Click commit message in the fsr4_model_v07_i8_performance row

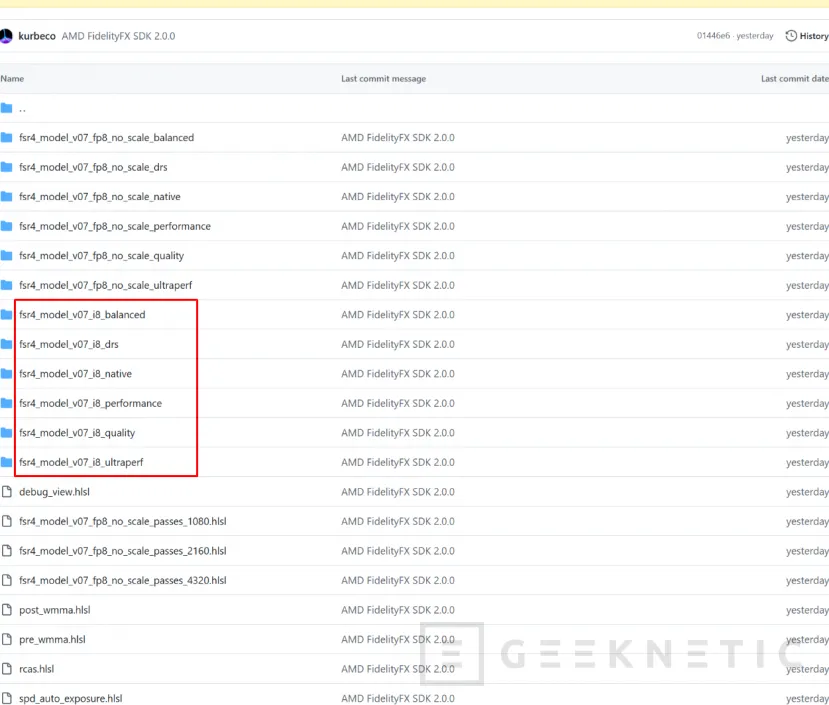click(x=397, y=404)
